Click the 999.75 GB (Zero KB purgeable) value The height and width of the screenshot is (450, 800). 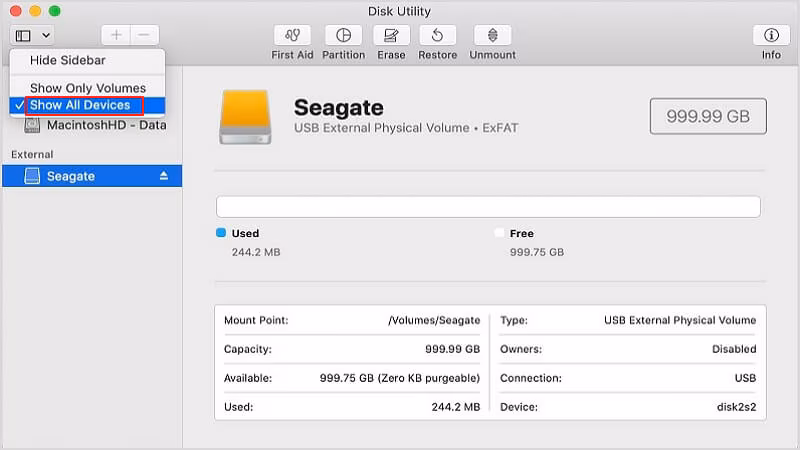point(400,378)
